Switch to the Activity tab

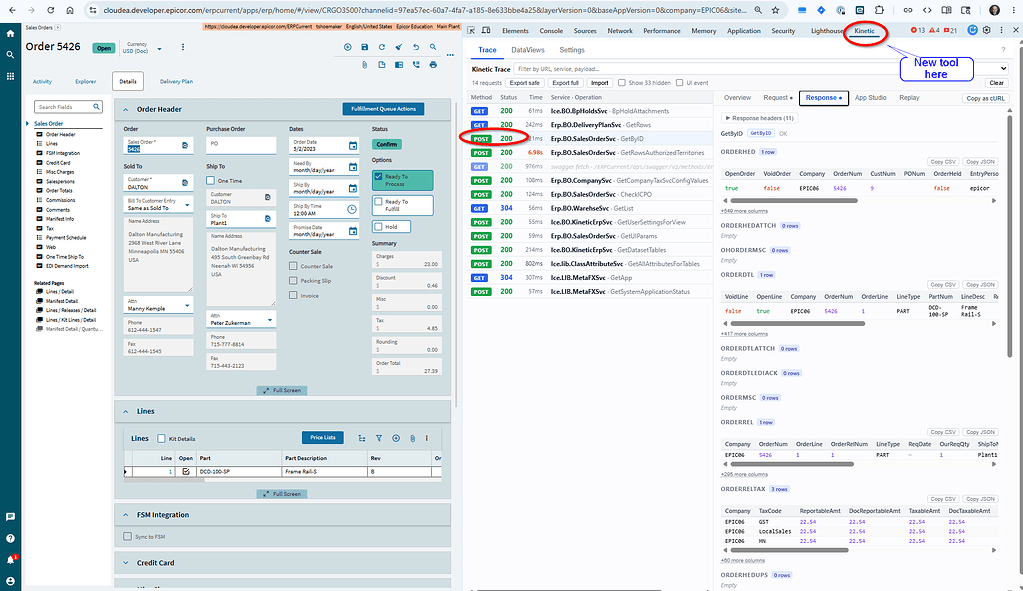42,82
